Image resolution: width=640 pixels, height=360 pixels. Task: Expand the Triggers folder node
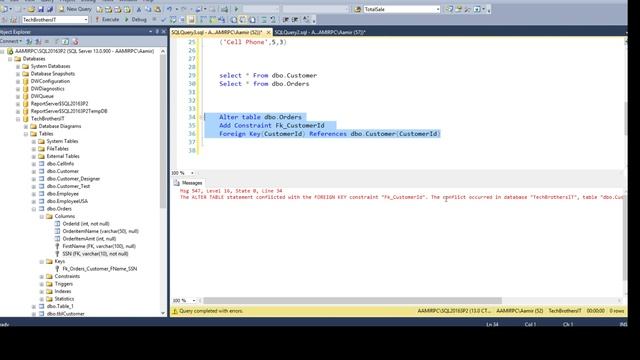pyautogui.click(x=42, y=284)
